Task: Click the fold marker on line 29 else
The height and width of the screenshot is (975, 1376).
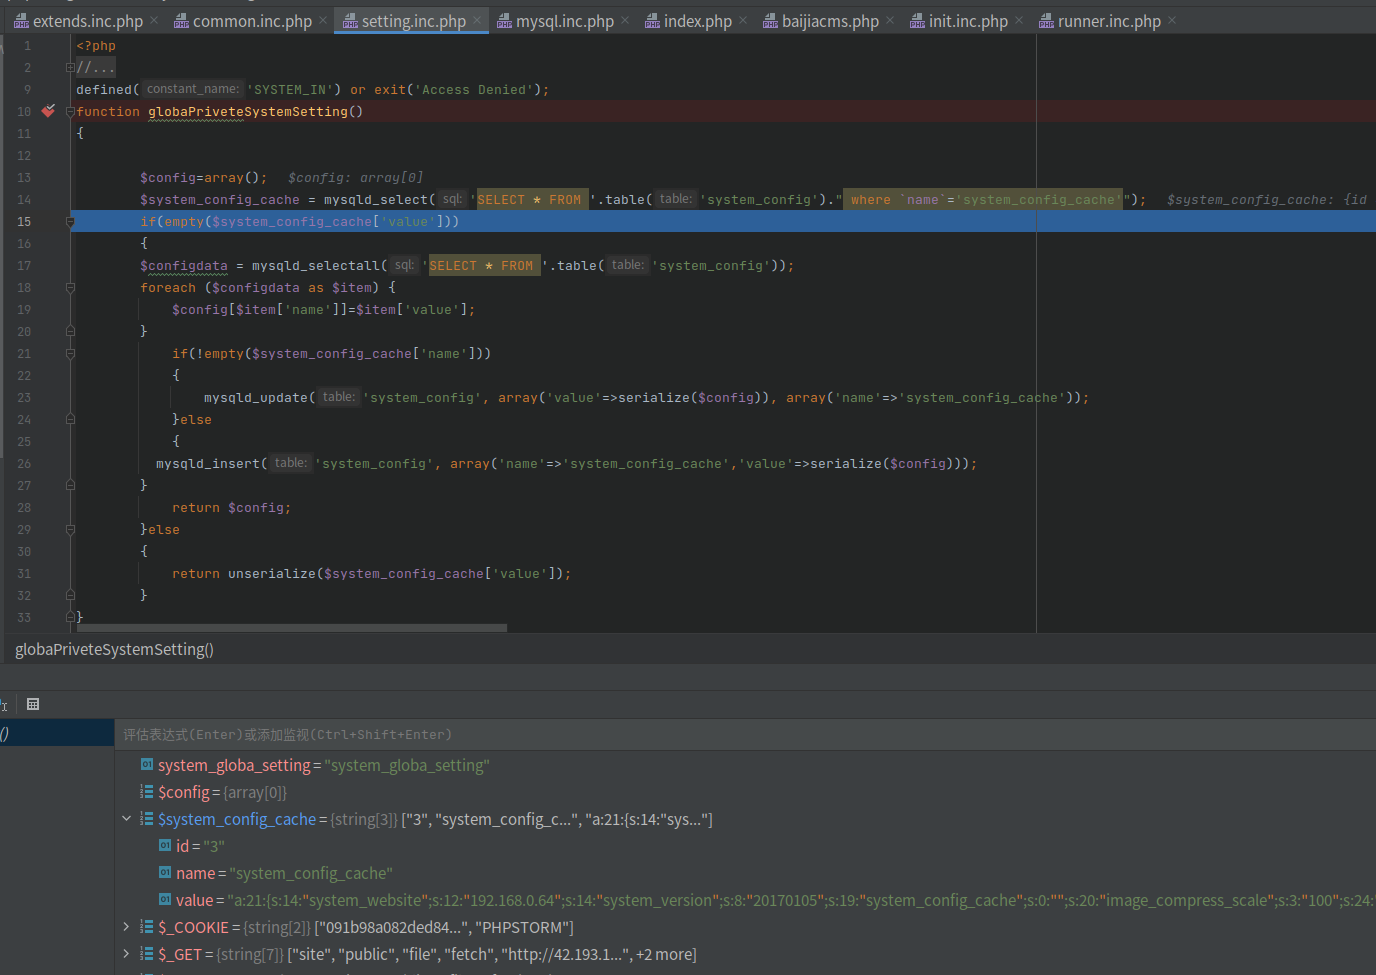Action: click(70, 529)
